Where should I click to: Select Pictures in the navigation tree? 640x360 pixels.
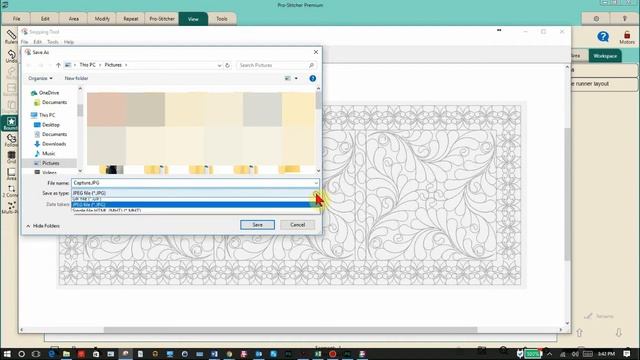(x=50, y=163)
